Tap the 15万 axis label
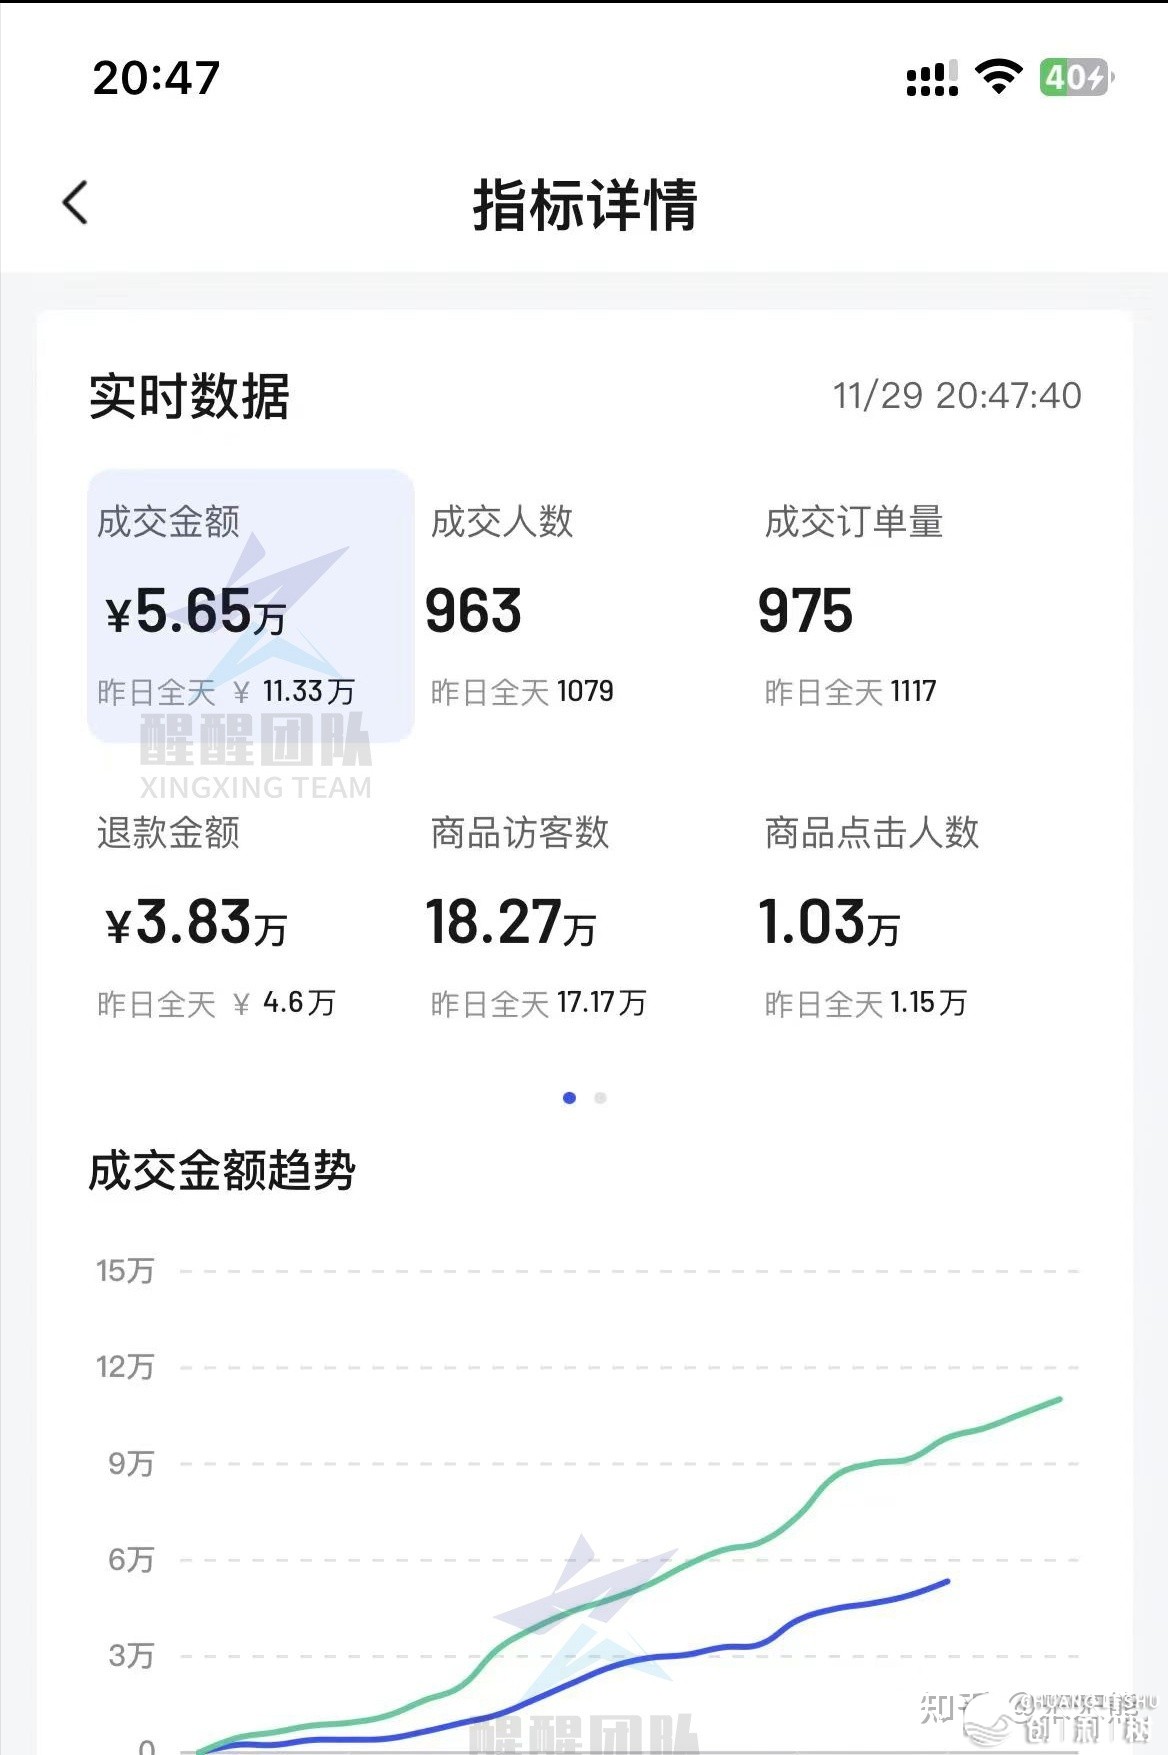This screenshot has height=1755, width=1168. (x=125, y=1271)
